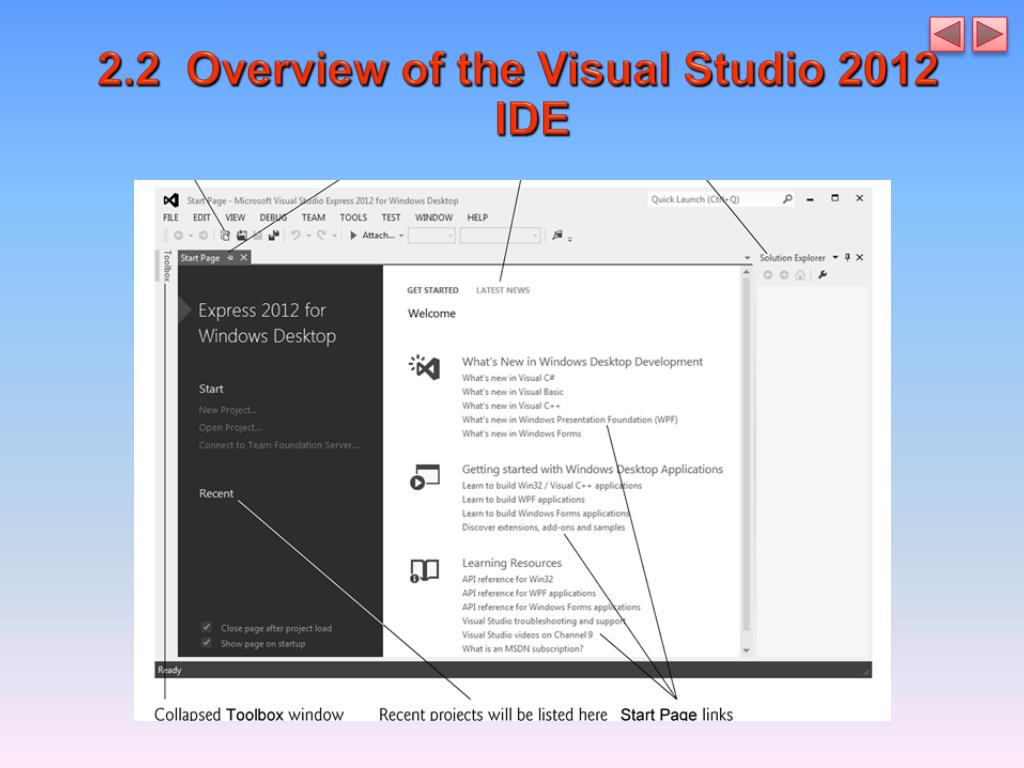1024x768 pixels.
Task: Click Start Page scrollbar down arrow
Action: pos(746,650)
